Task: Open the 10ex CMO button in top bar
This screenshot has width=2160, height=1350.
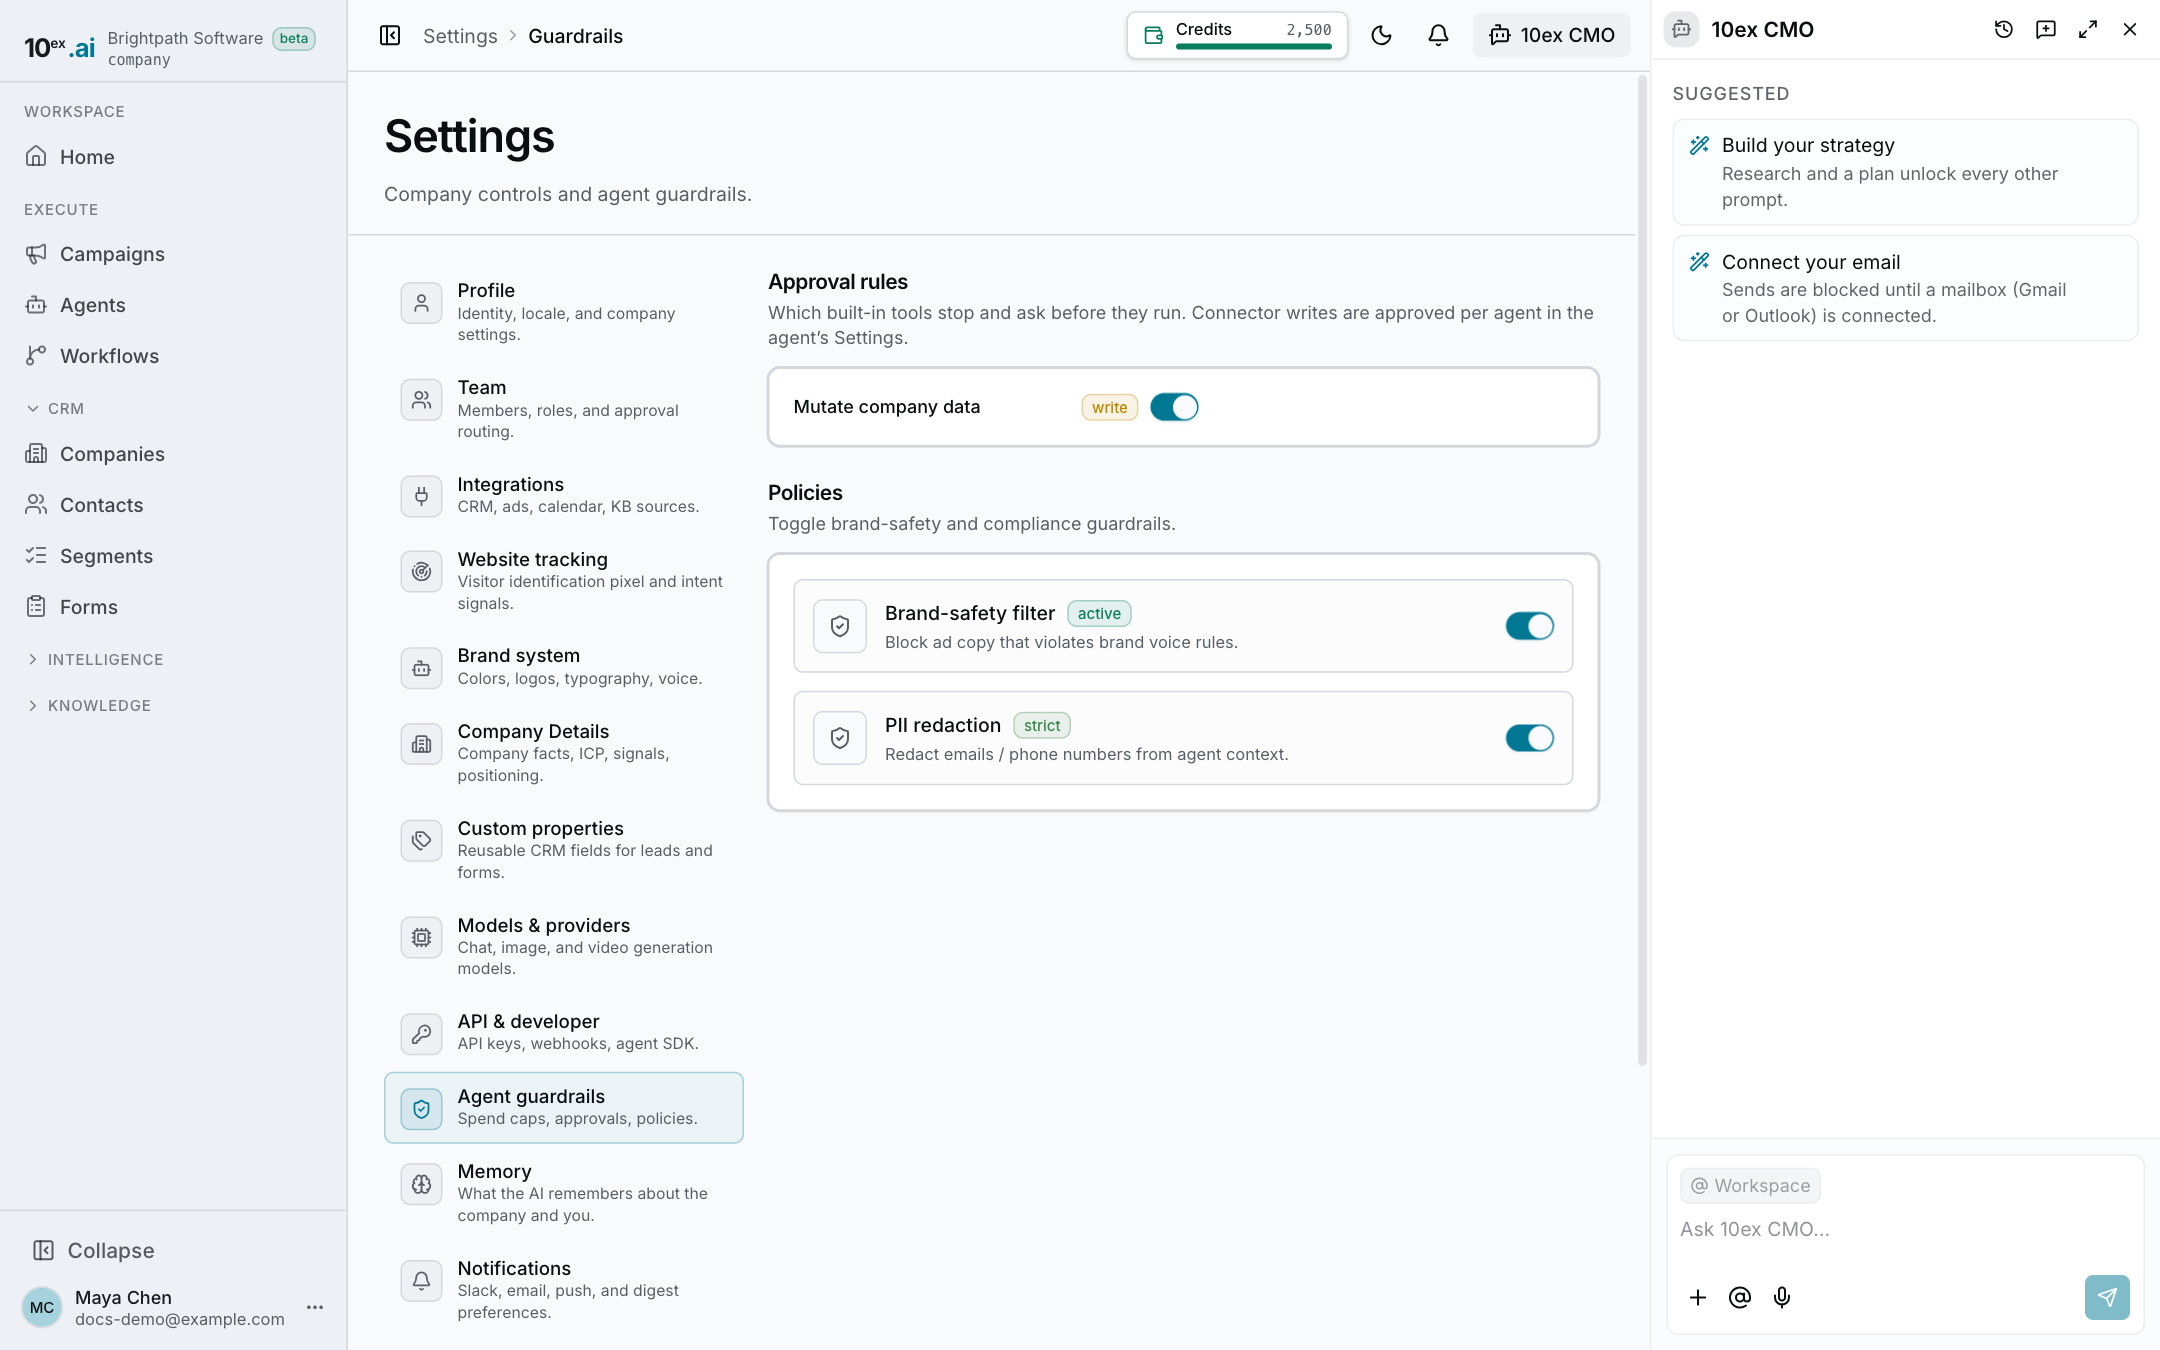Action: click(1551, 35)
